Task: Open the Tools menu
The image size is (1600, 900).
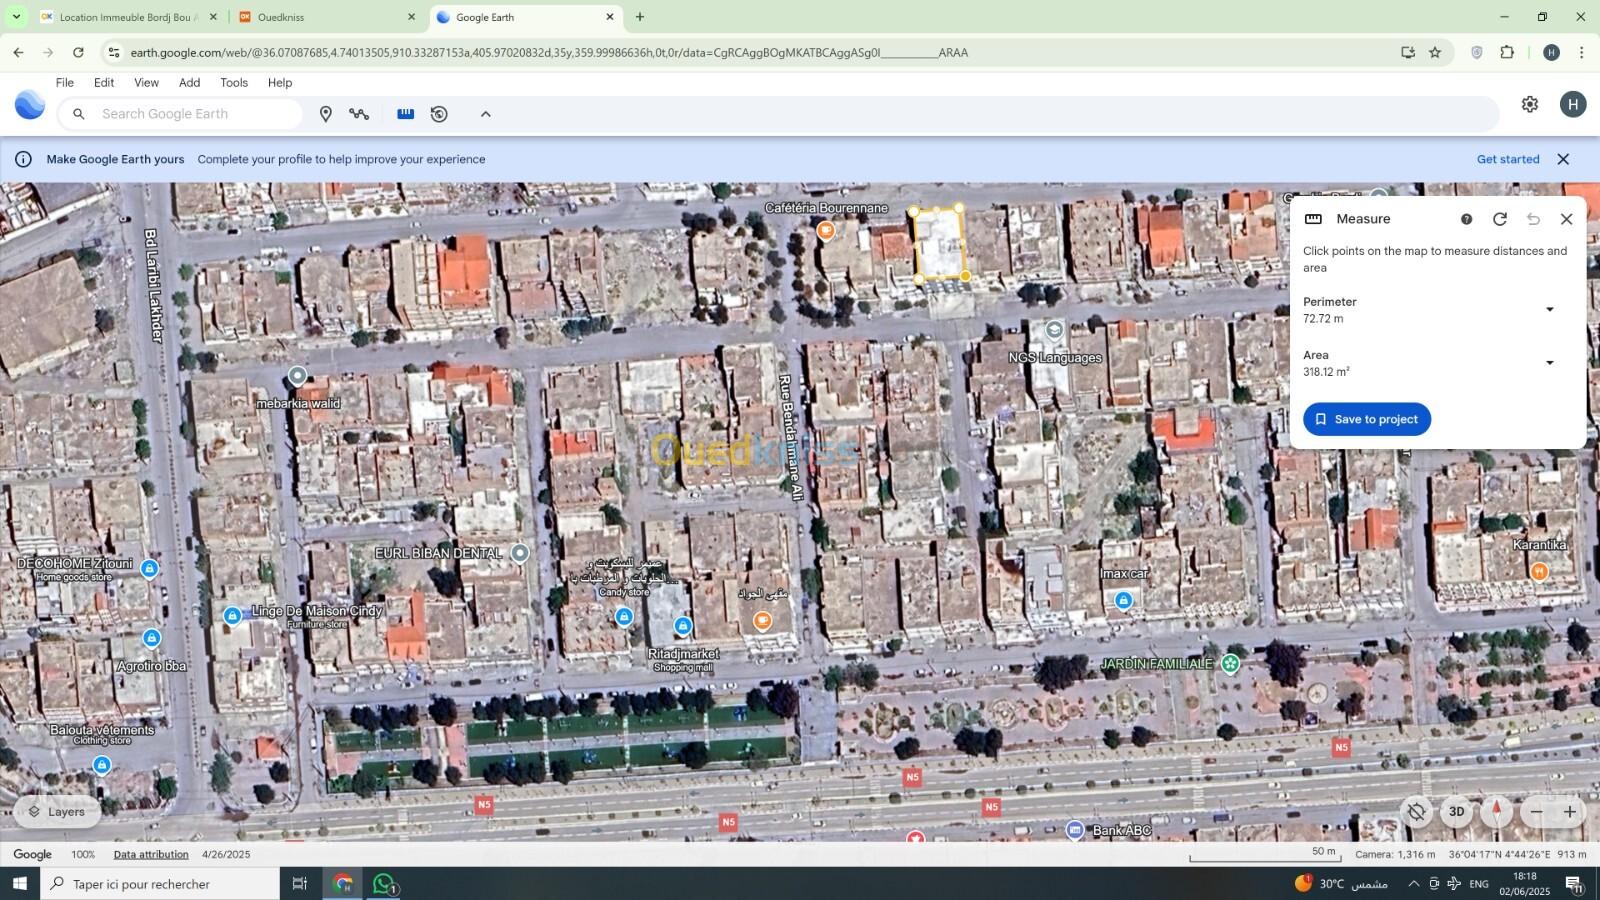Action: 234,83
